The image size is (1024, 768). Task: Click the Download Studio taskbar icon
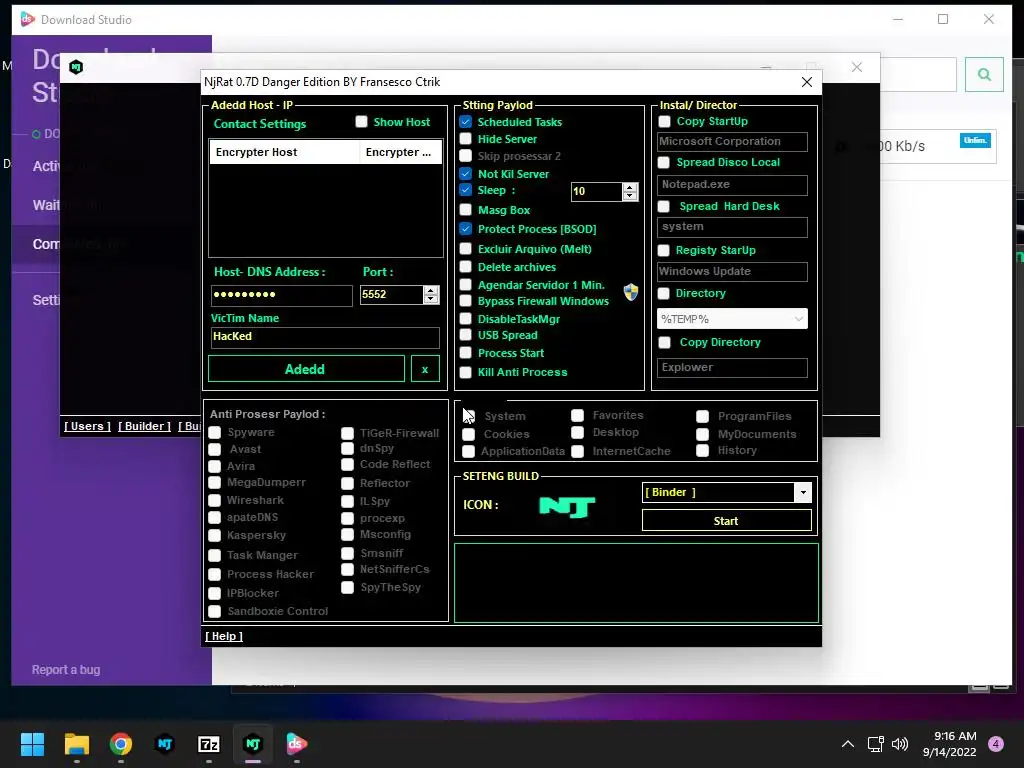click(296, 744)
